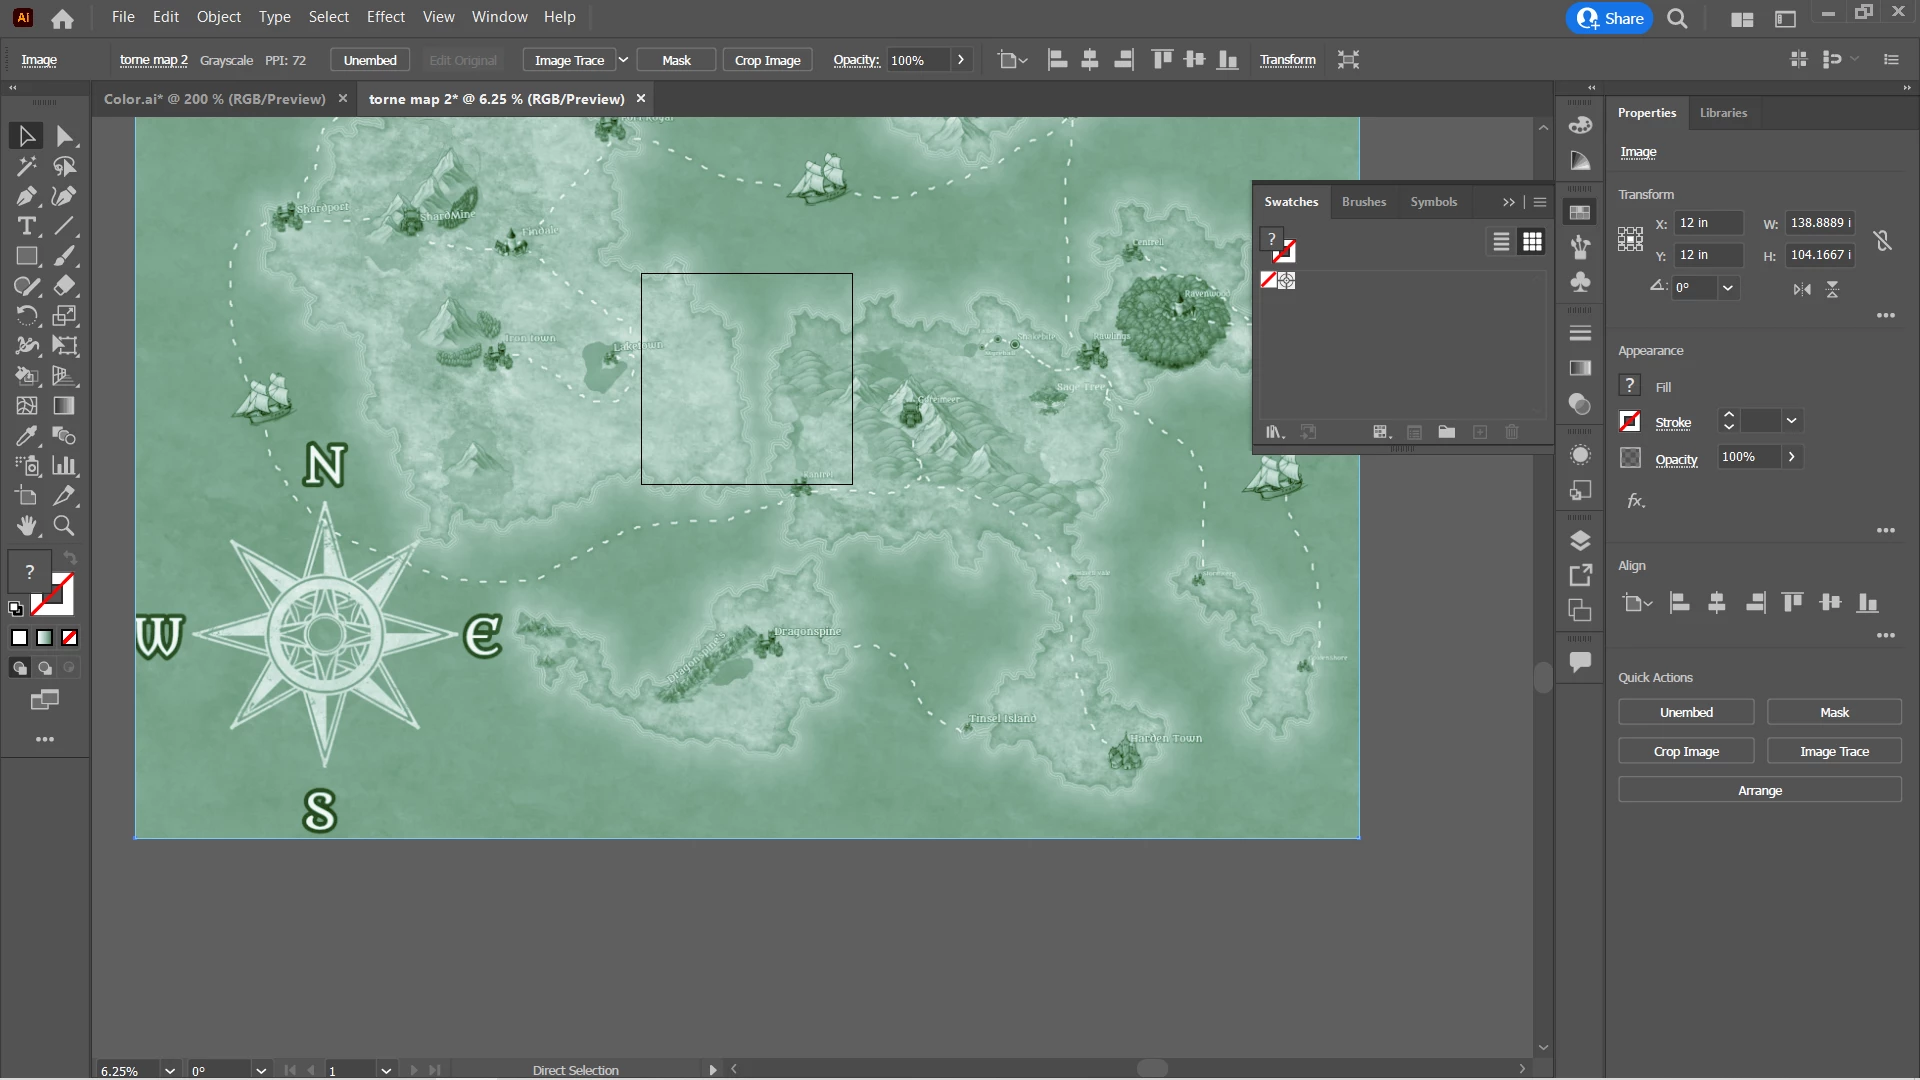The height and width of the screenshot is (1080, 1920).
Task: Open the stroke weight dropdown
Action: (1791, 421)
